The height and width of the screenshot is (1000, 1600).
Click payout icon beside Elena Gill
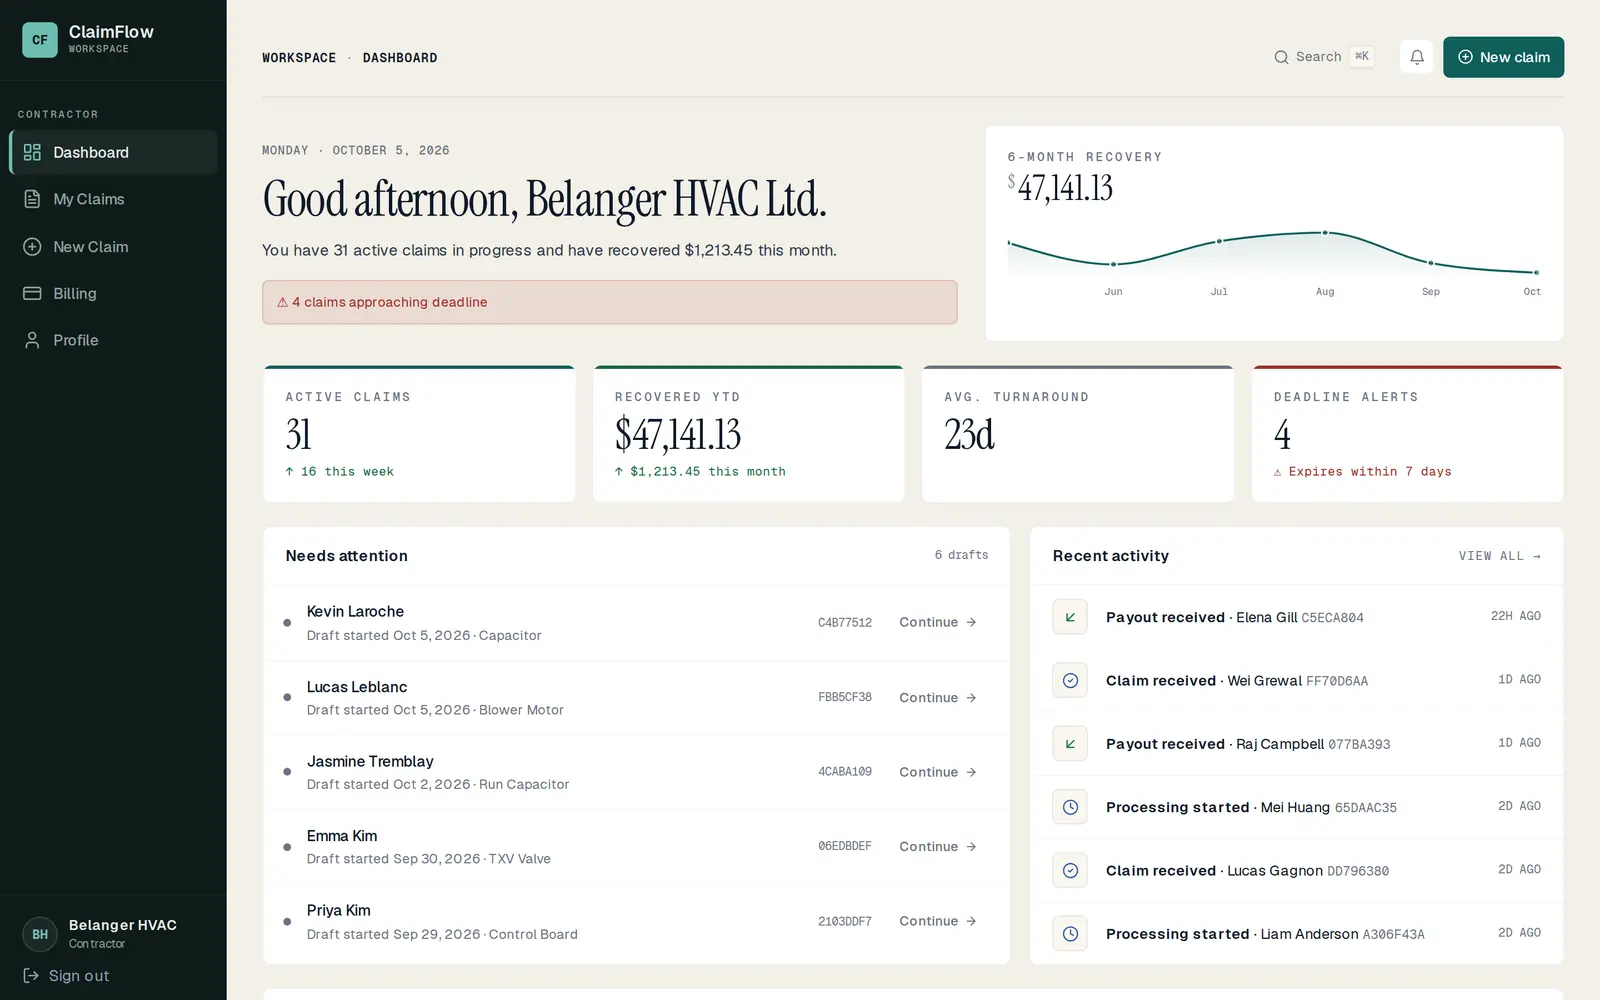[1070, 617]
